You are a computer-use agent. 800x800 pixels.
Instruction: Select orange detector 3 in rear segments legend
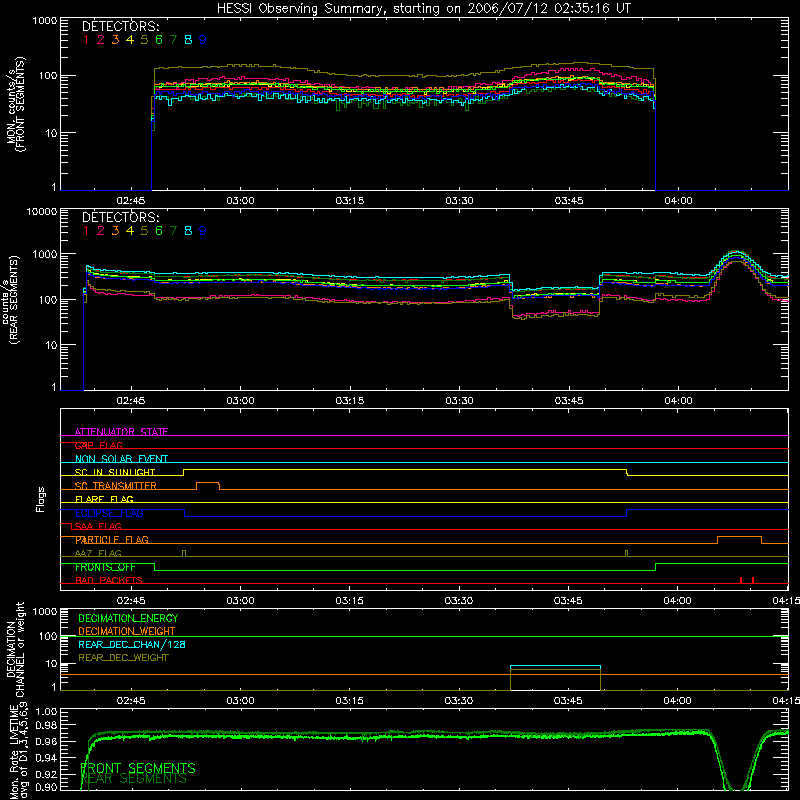[x=115, y=231]
